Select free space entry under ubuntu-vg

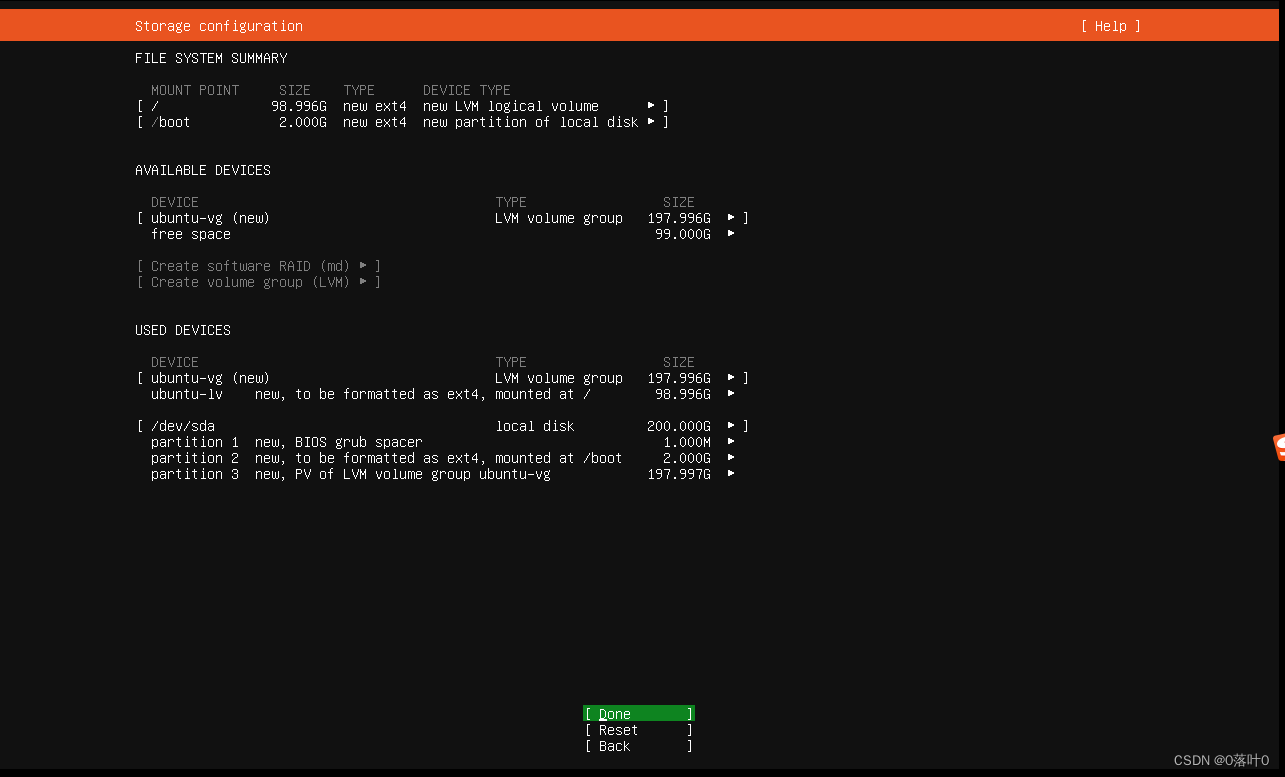(442, 234)
